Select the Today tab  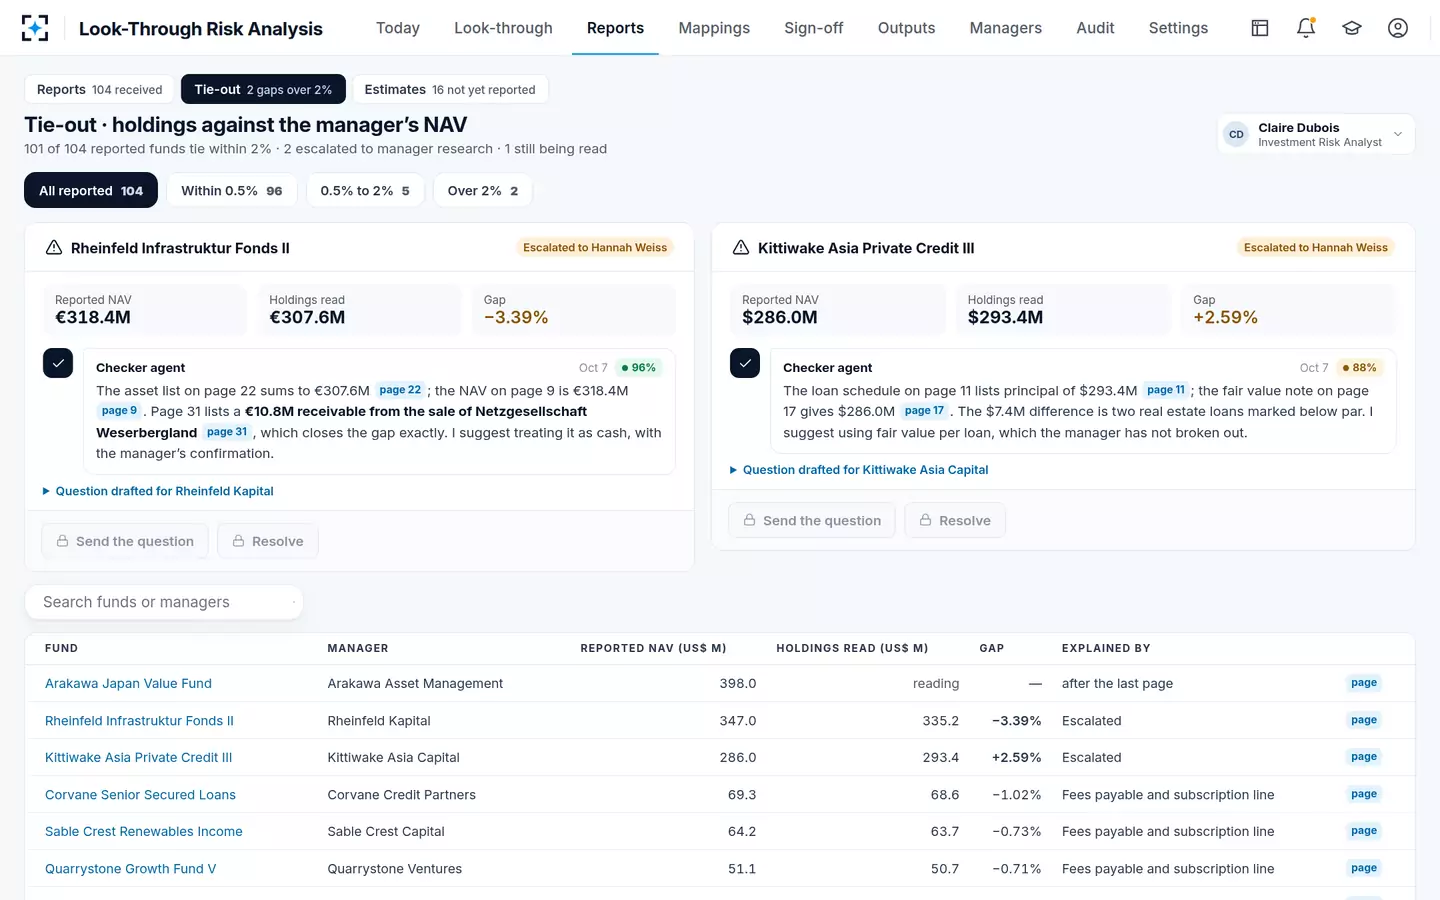pos(398,28)
